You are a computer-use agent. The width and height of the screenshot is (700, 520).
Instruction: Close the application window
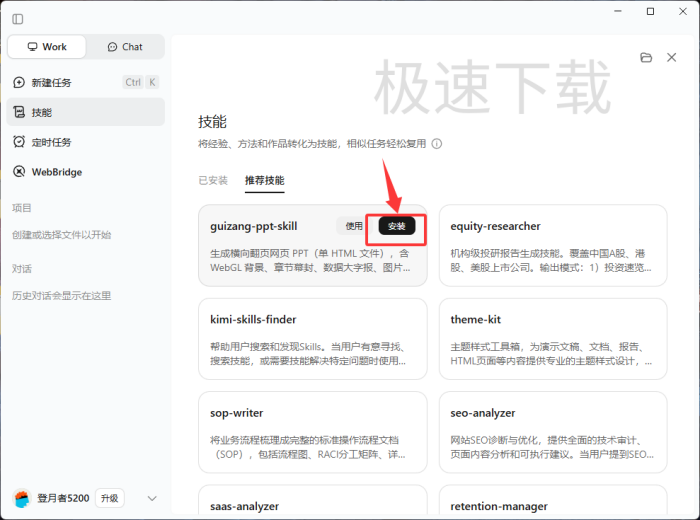pyautogui.click(x=683, y=11)
